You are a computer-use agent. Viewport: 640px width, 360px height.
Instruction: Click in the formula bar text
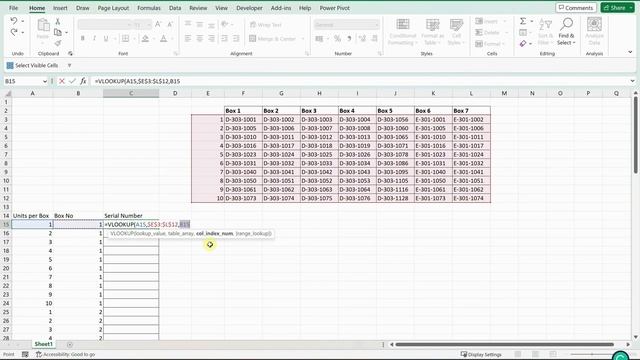[137, 81]
